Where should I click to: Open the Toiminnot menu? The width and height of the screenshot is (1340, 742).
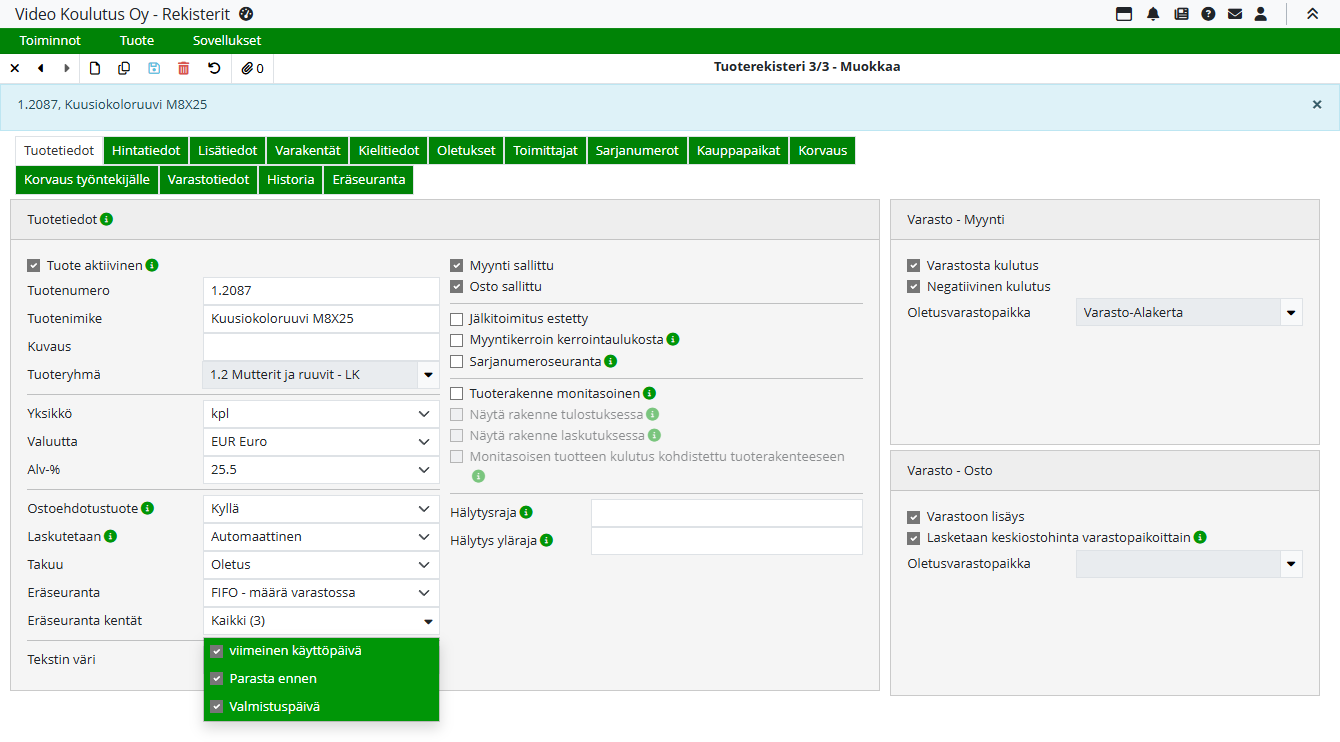(50, 41)
